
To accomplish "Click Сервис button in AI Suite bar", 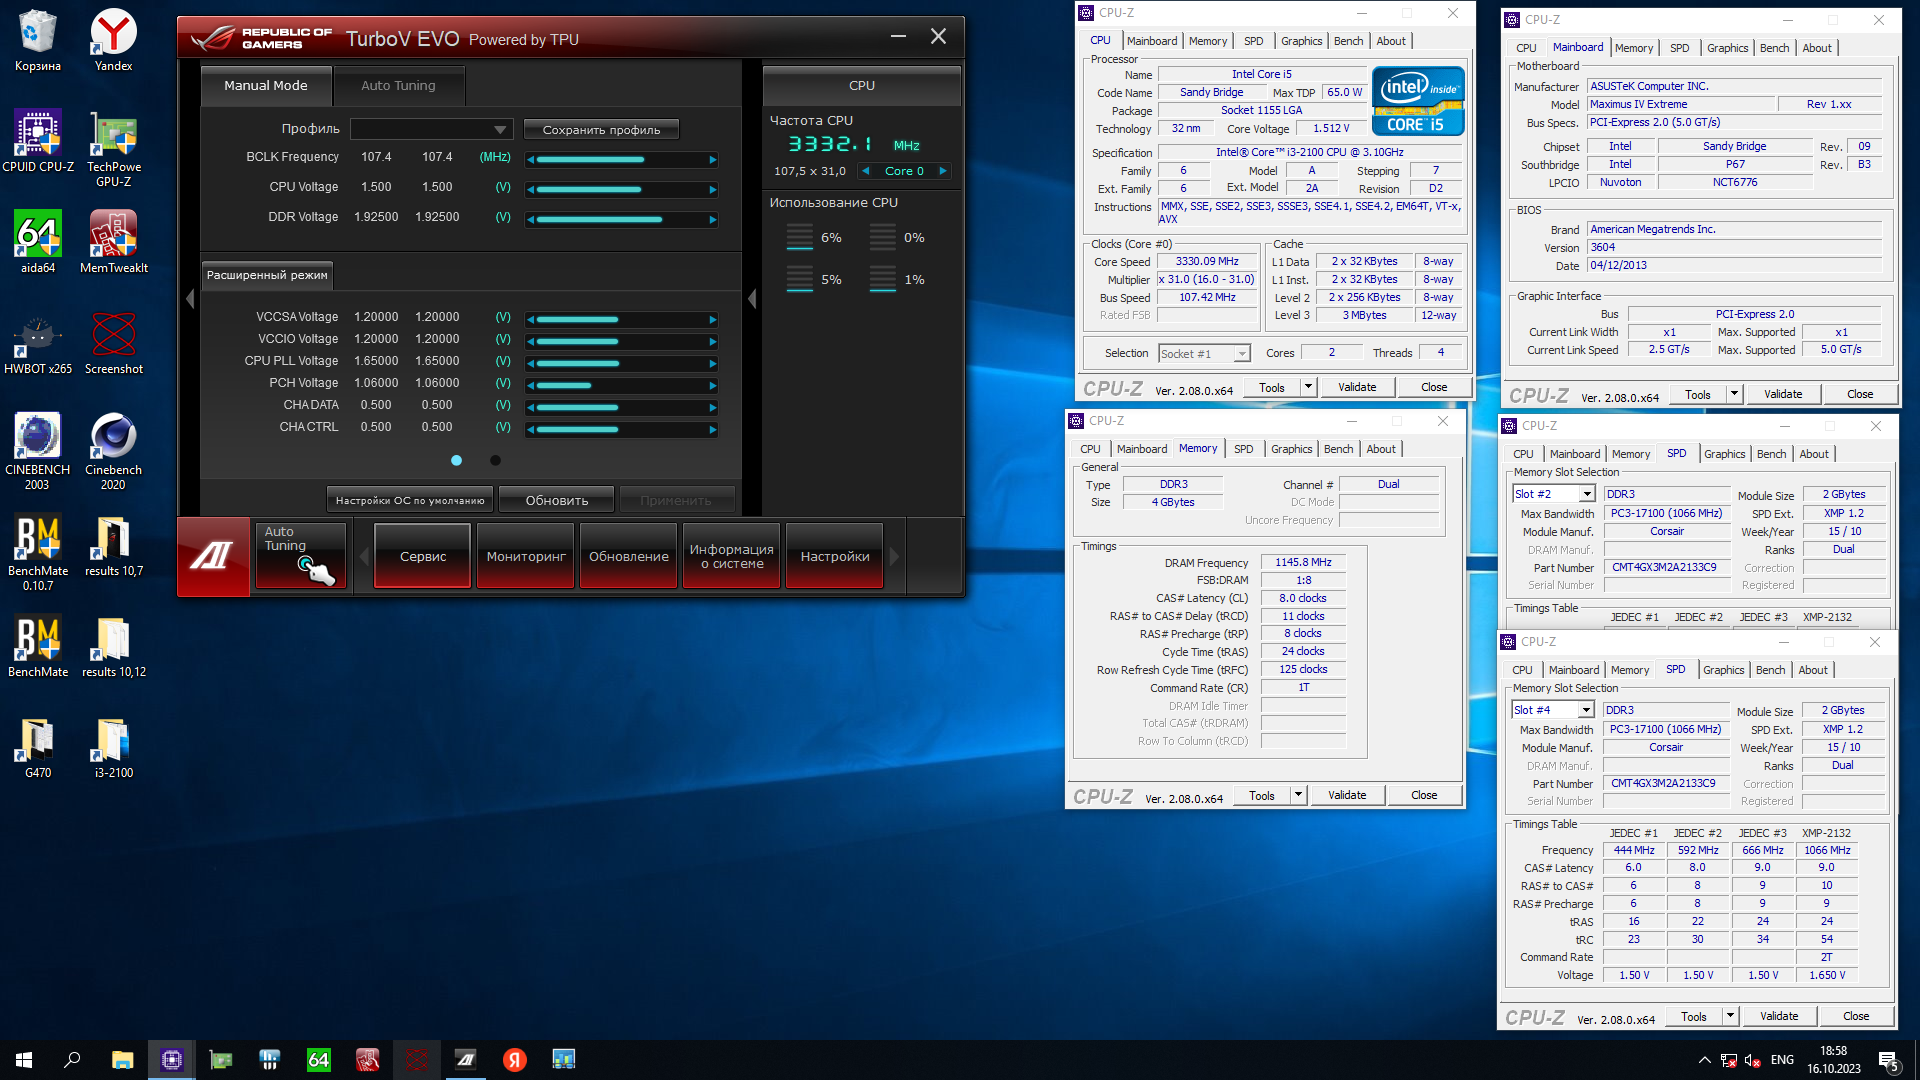I will tap(423, 556).
